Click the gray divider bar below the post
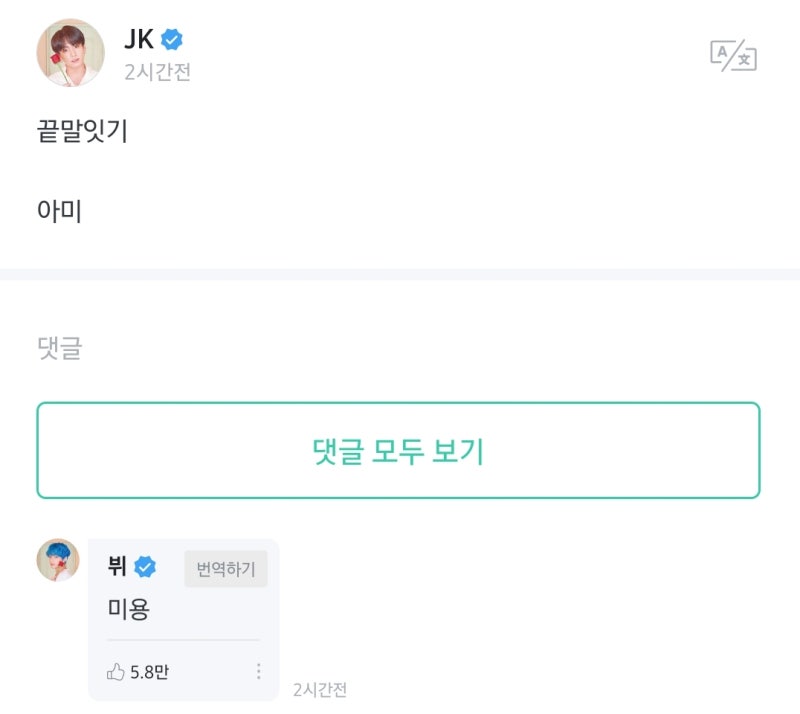 pos(400,274)
